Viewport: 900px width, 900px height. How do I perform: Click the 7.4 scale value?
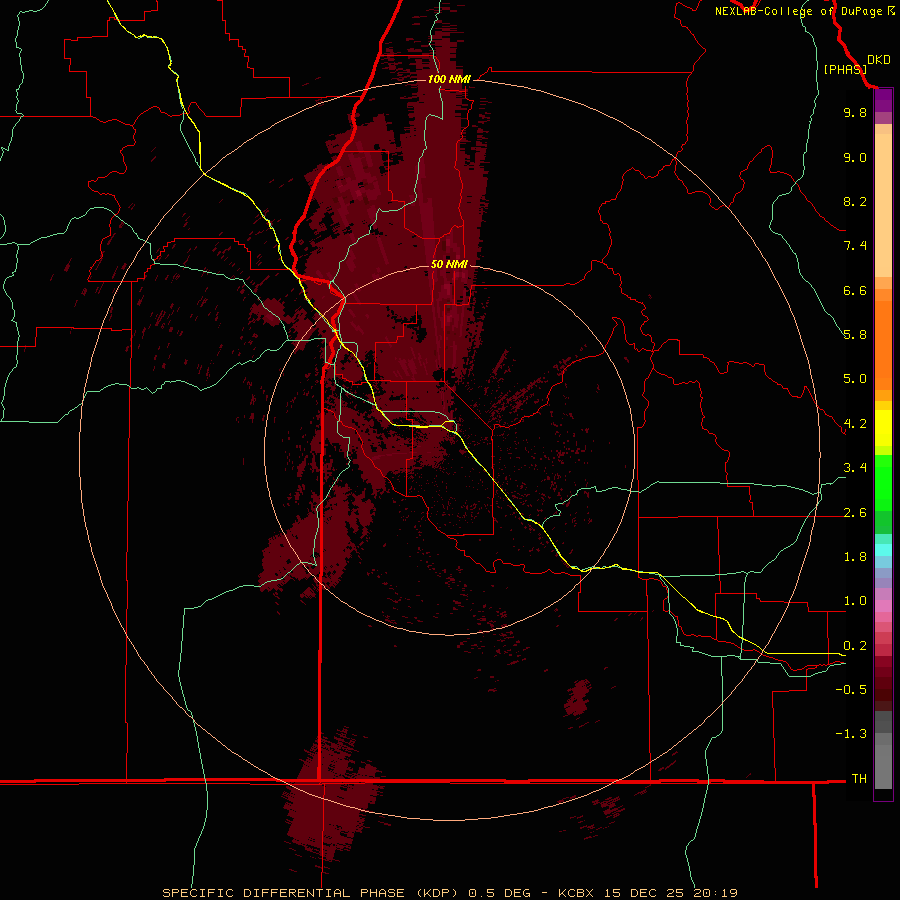tap(855, 246)
